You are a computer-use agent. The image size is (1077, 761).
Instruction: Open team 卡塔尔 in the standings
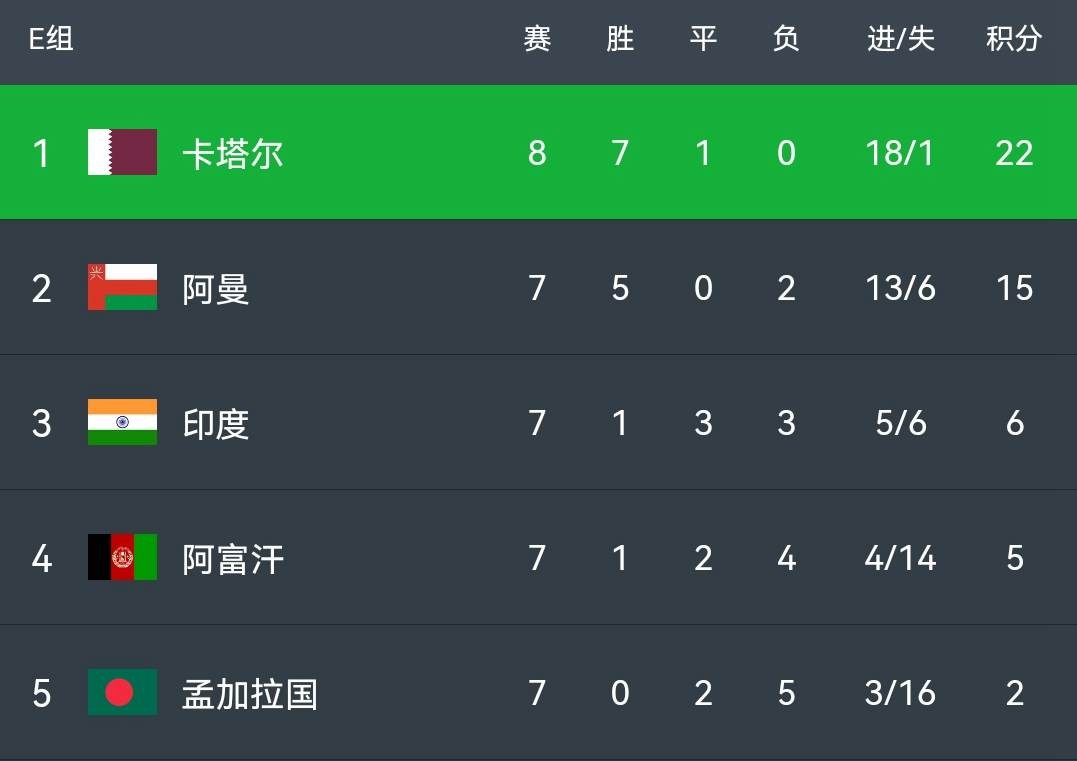coord(233,153)
